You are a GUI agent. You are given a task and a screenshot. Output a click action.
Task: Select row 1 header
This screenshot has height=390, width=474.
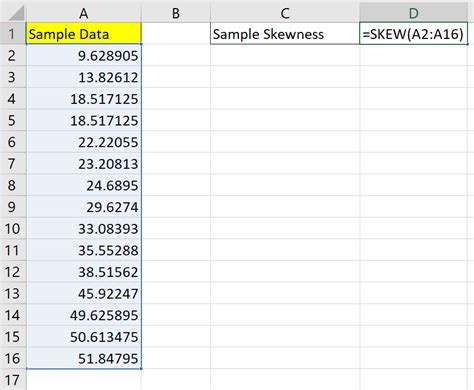click(x=13, y=34)
